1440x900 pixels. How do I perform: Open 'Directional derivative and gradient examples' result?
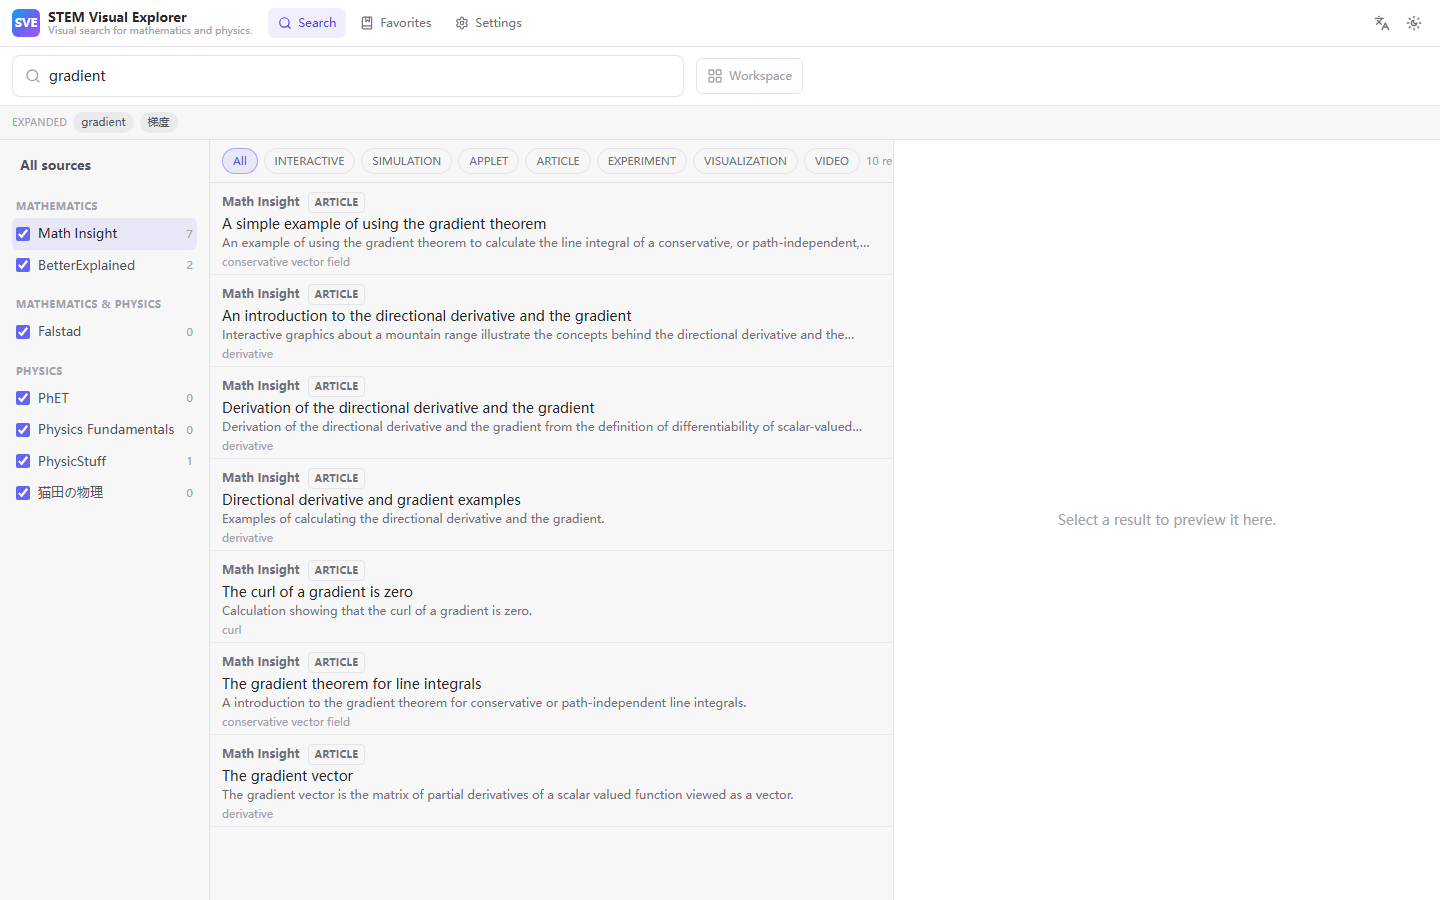click(x=551, y=505)
